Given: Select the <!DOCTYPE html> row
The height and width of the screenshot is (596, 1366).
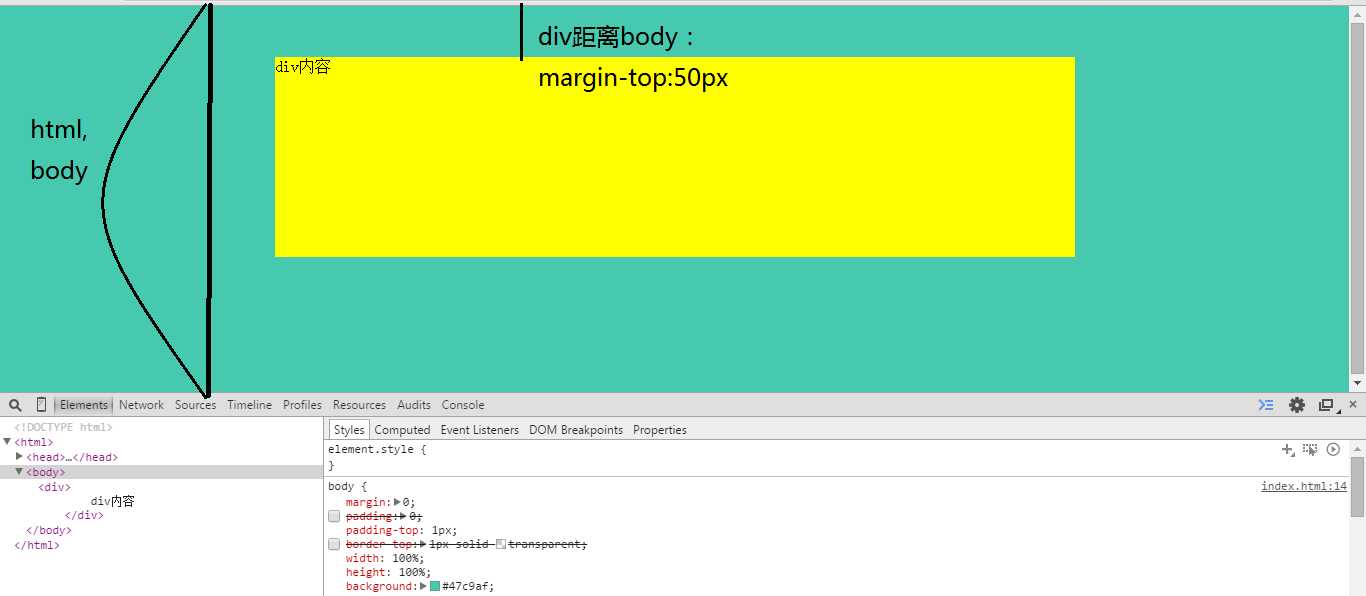Looking at the screenshot, I should [x=63, y=427].
